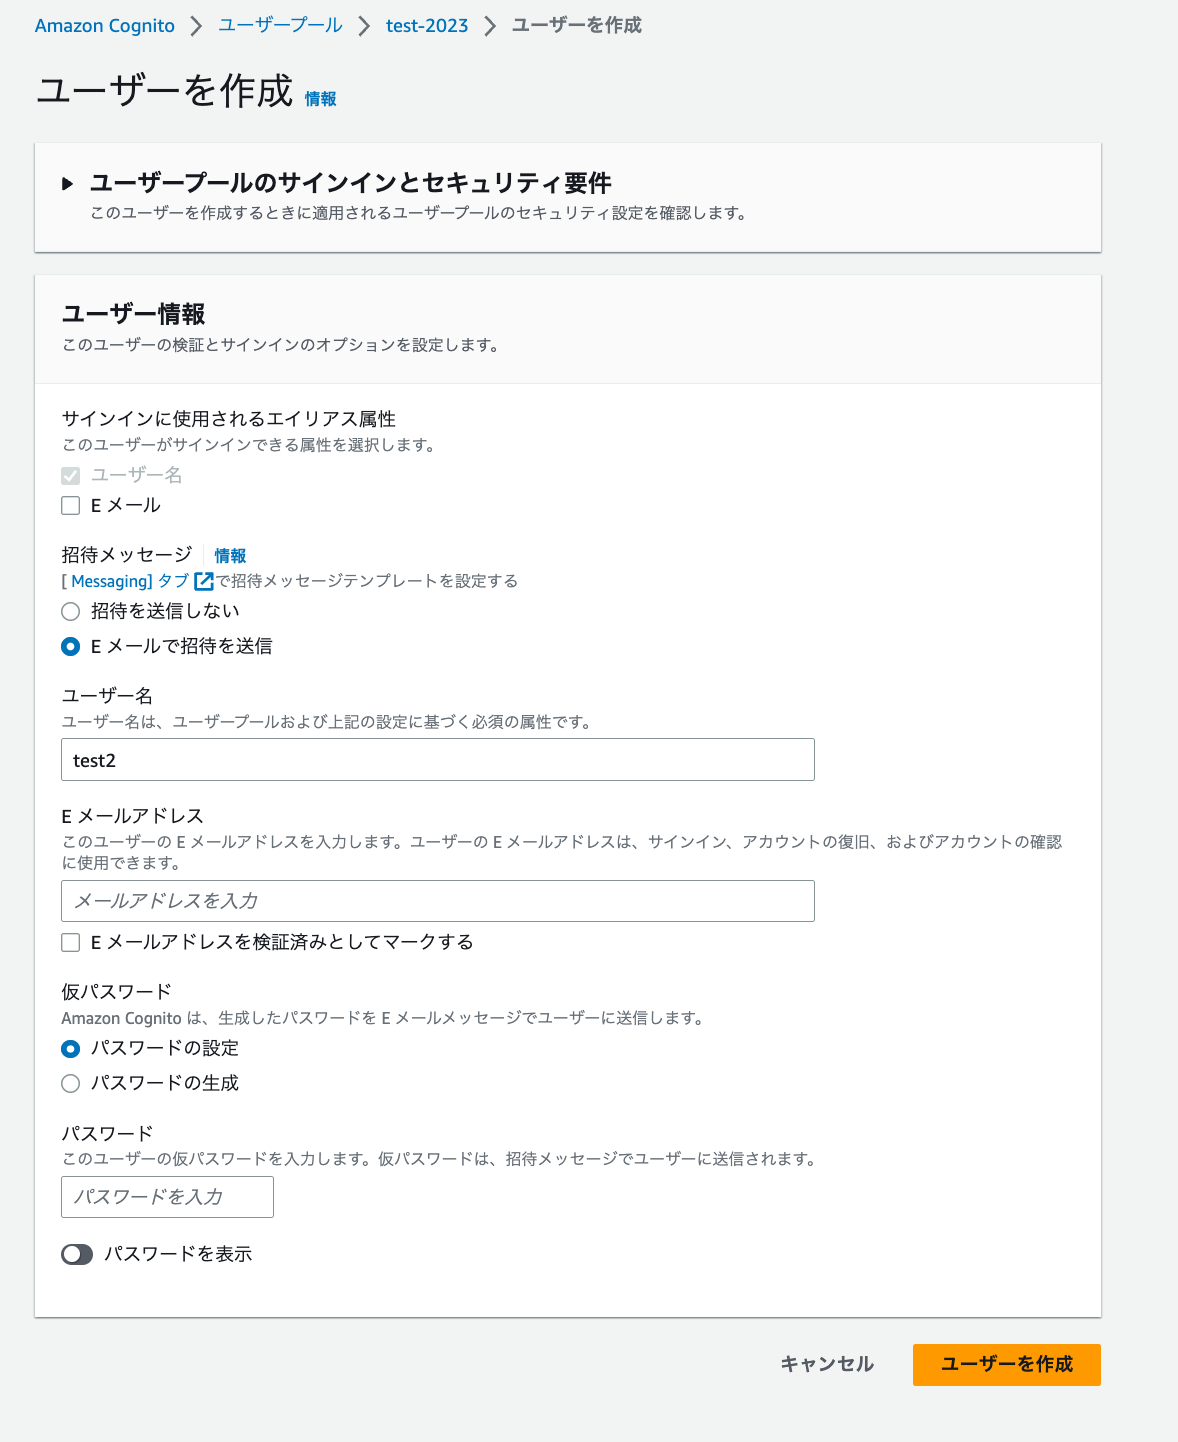This screenshot has width=1178, height=1442.
Task: Click the disabled ユーザー名 checkbox
Action: (x=70, y=475)
